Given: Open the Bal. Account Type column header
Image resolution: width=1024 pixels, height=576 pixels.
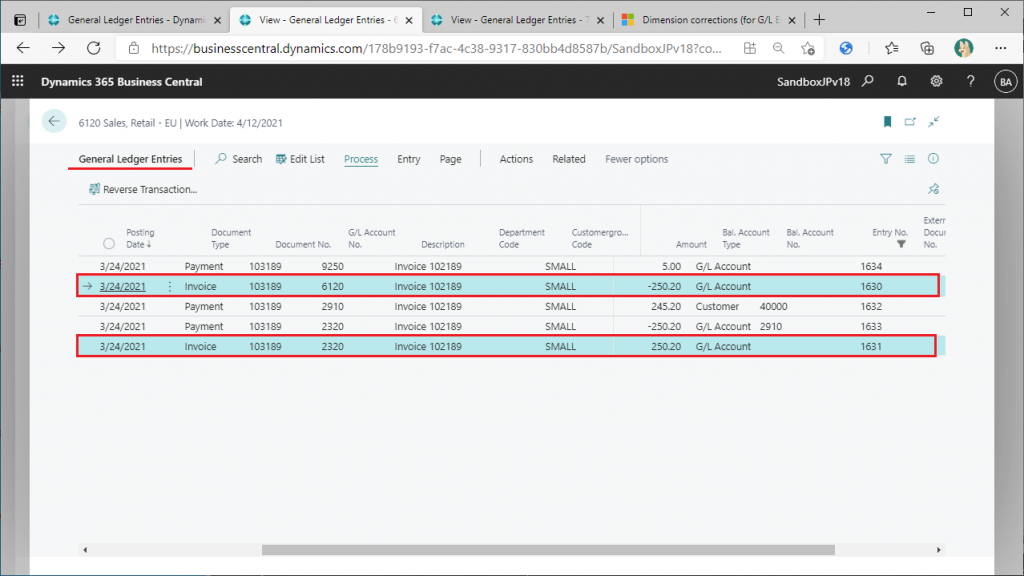Looking at the screenshot, I should [x=746, y=238].
